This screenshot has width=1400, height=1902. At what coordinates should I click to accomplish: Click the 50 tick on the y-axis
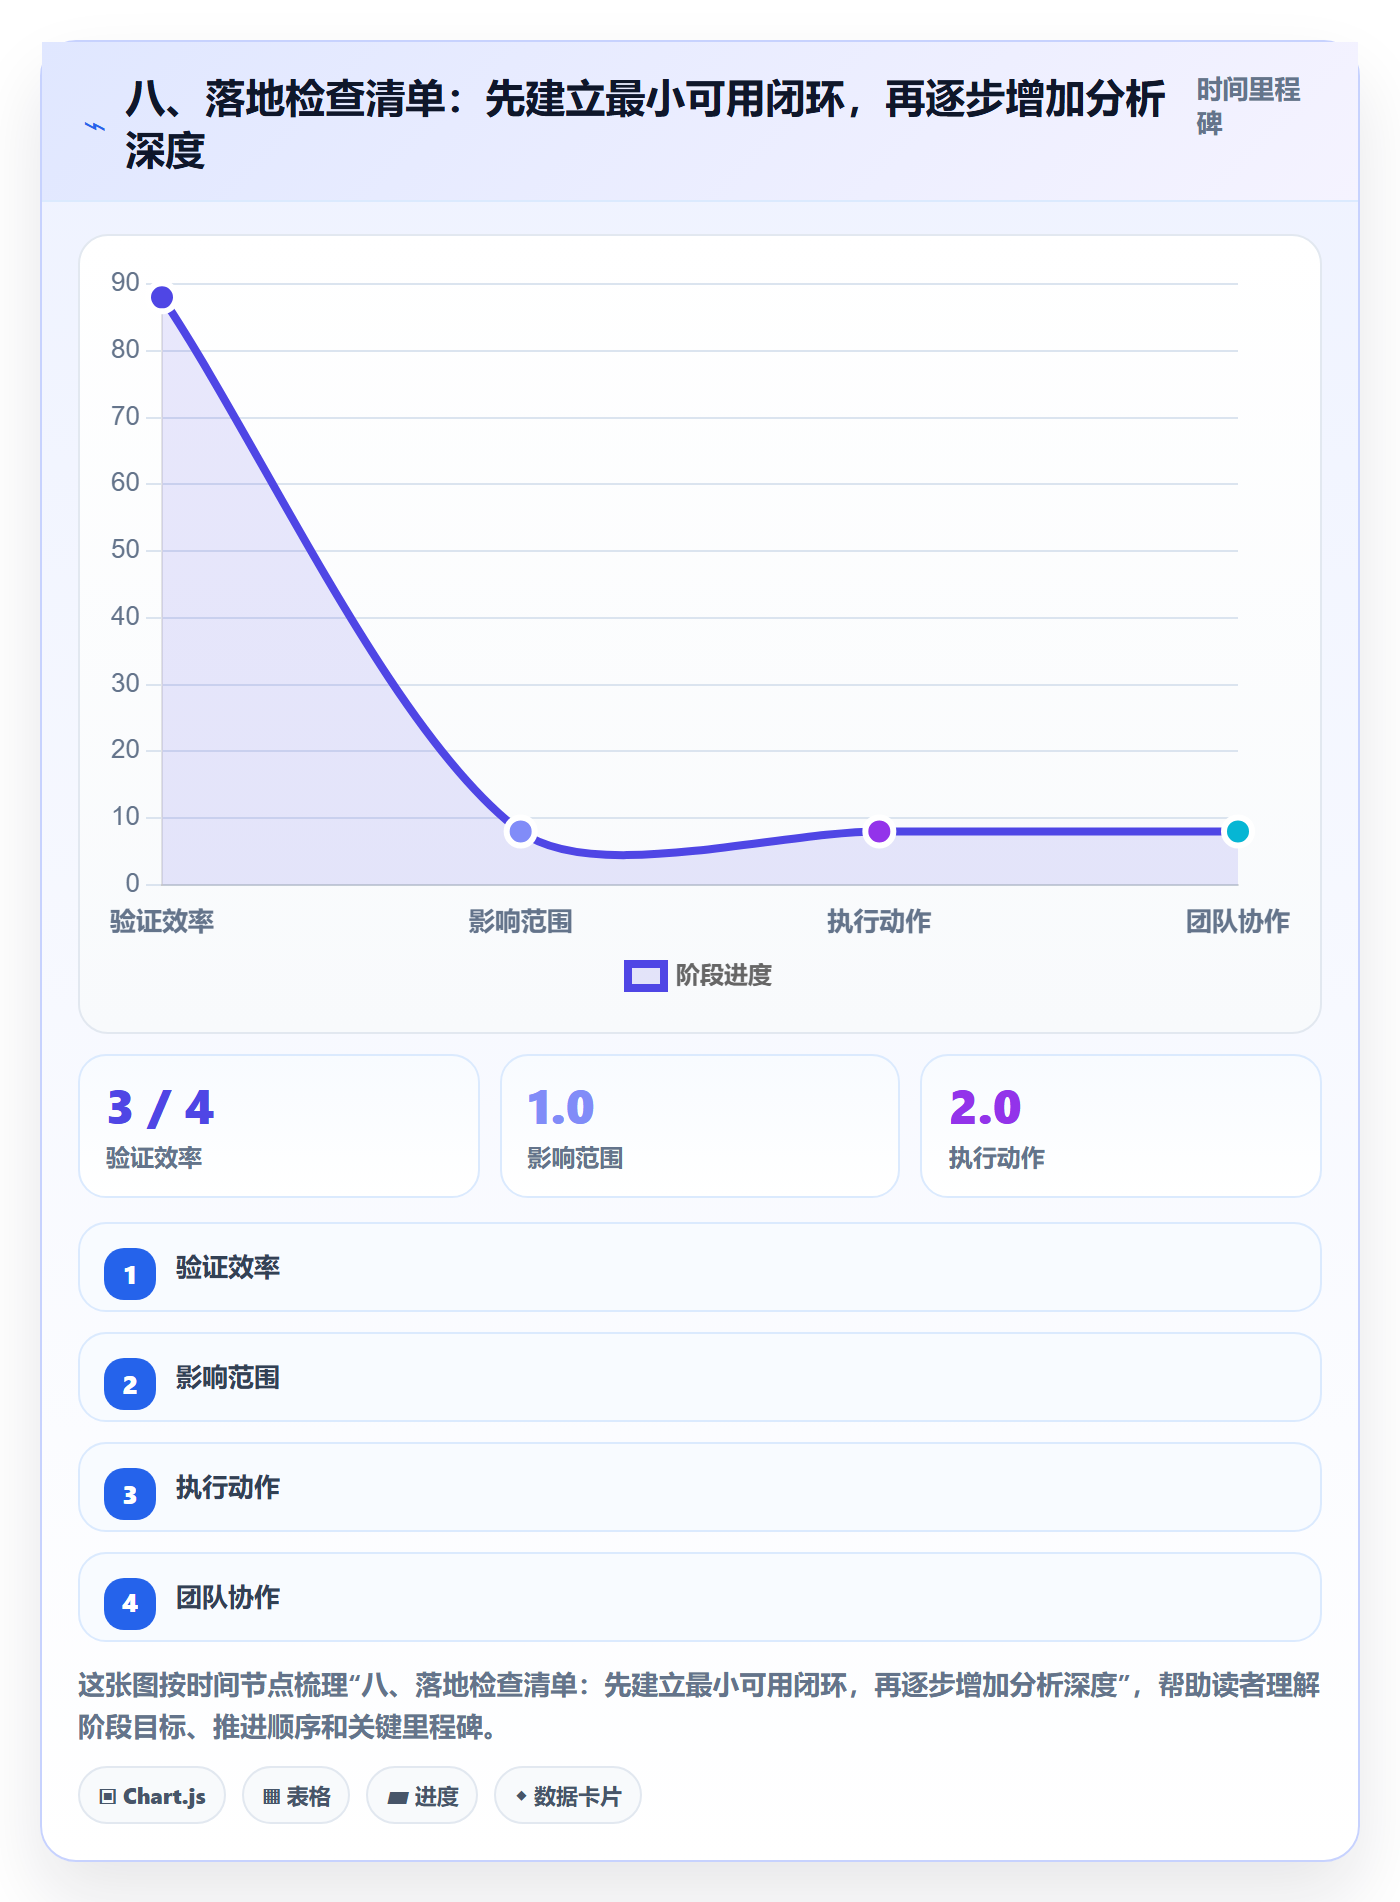(125, 550)
